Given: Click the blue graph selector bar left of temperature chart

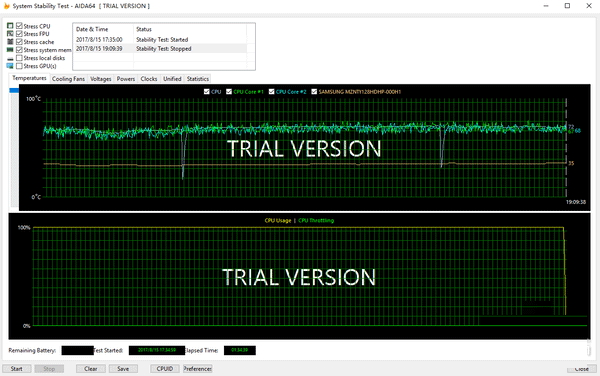Looking at the screenshot, I should pos(14,90).
